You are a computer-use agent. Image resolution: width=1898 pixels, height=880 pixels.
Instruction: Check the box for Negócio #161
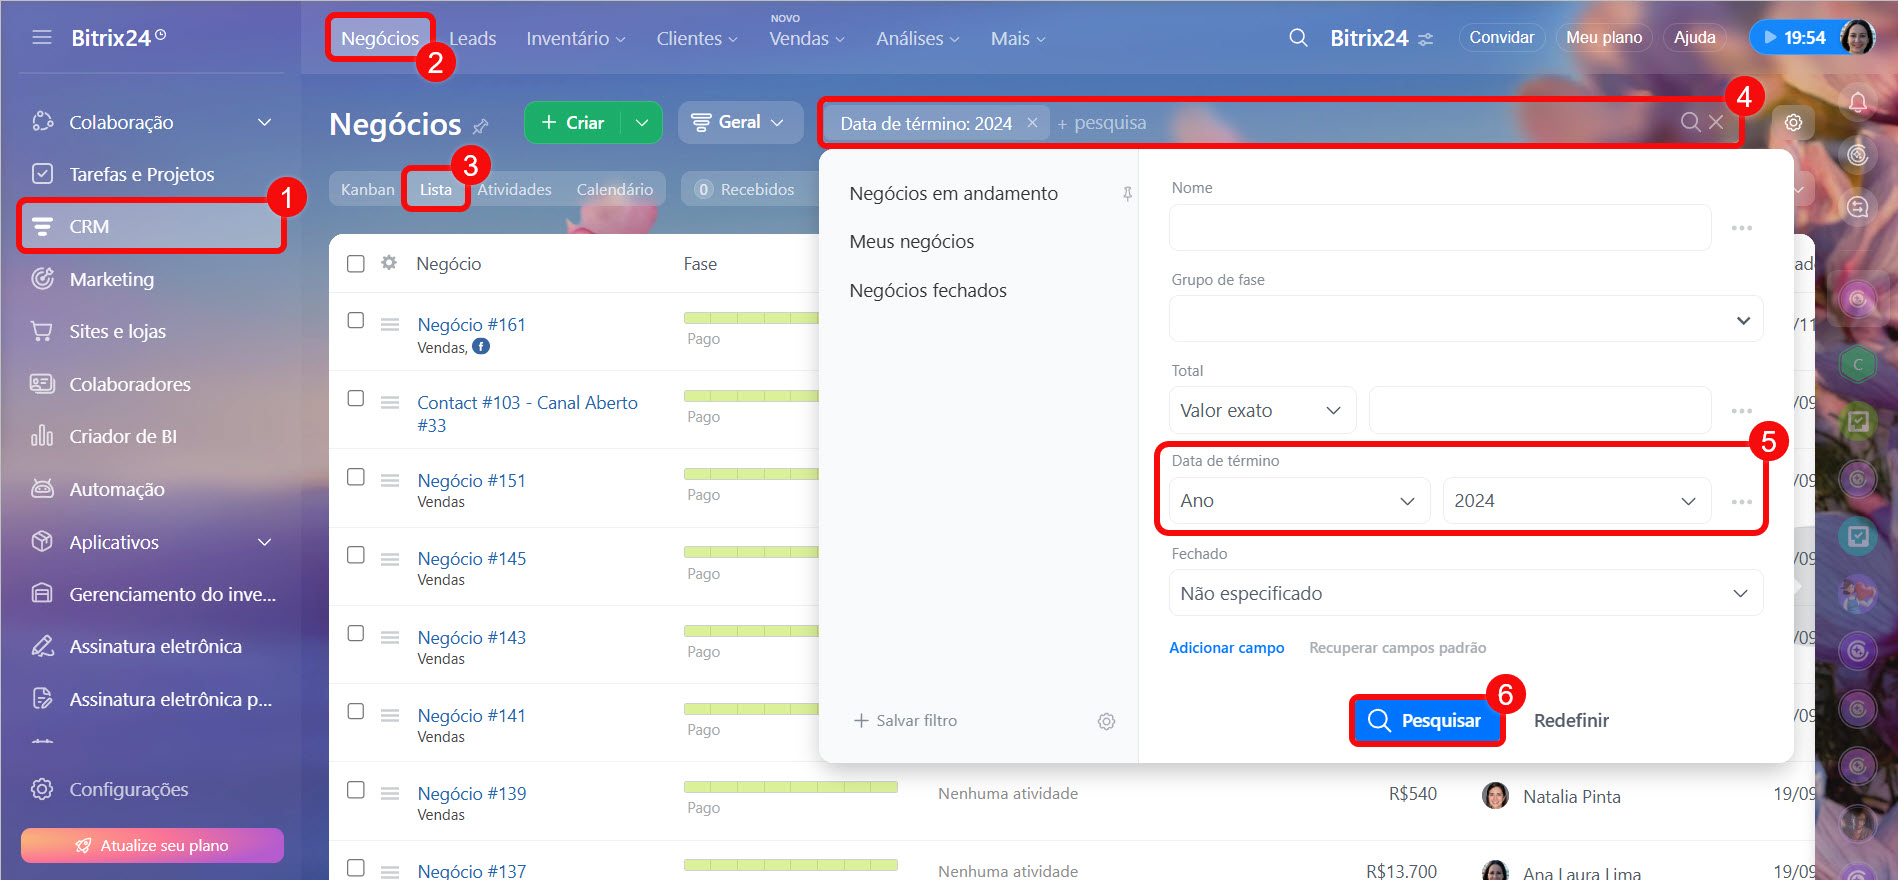click(356, 321)
